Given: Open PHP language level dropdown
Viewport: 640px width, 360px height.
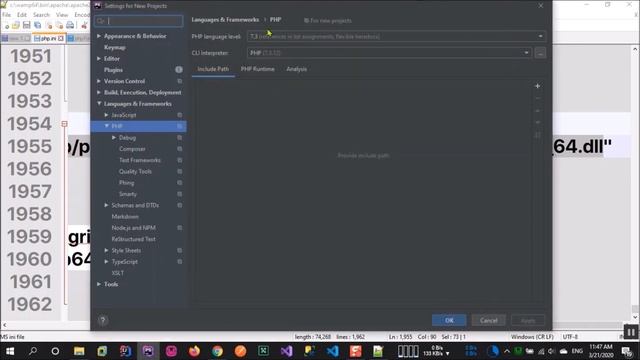Looking at the screenshot, I should pyautogui.click(x=396, y=36).
